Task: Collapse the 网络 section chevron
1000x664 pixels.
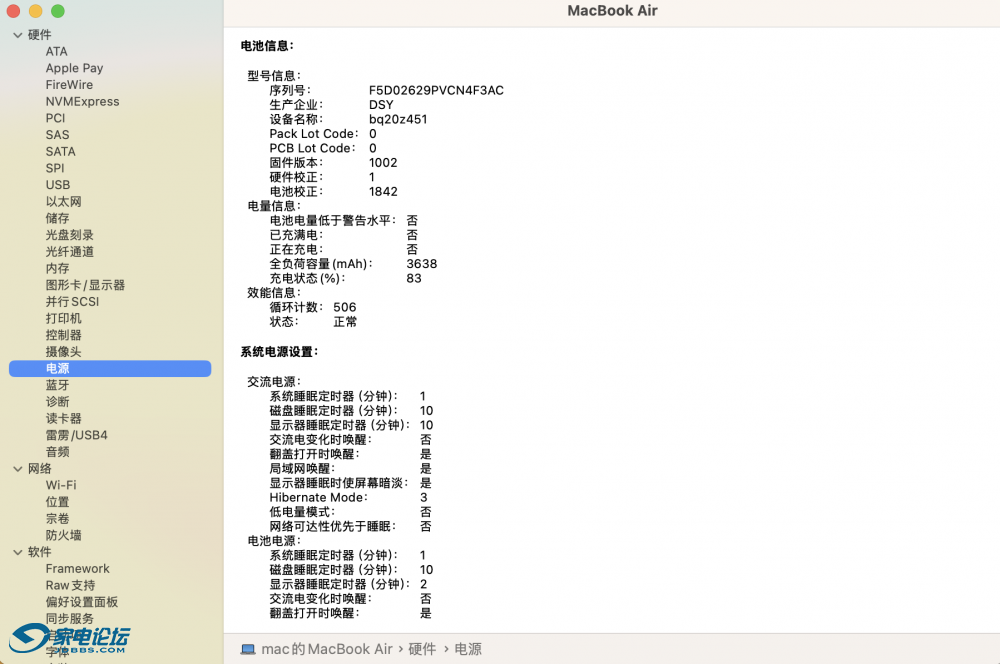Action: coord(18,469)
